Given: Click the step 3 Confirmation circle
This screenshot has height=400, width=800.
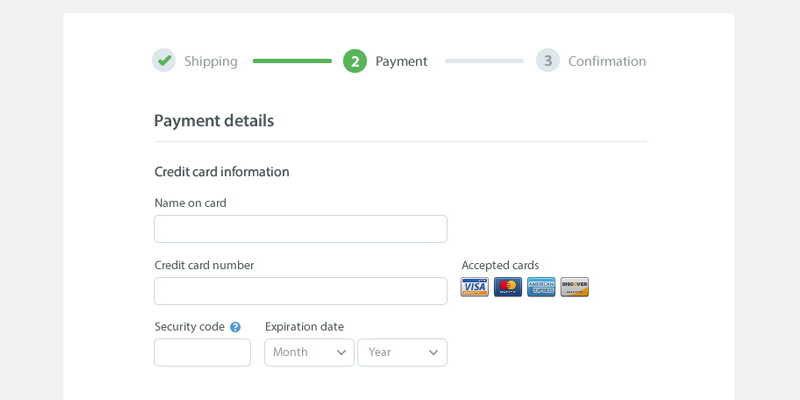Looking at the screenshot, I should [547, 60].
